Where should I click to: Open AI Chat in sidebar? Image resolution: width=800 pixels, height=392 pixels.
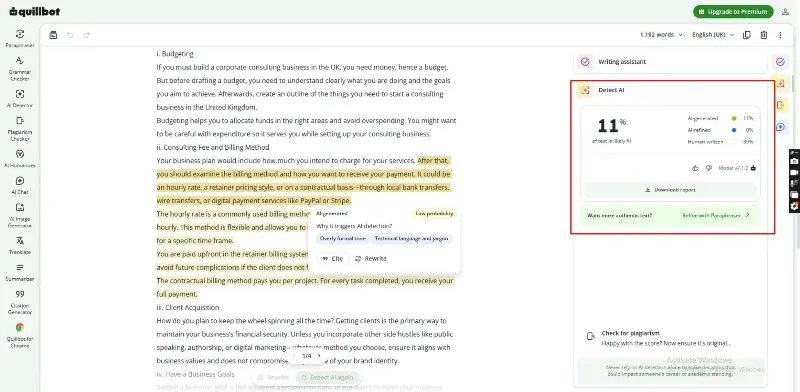coord(20,185)
